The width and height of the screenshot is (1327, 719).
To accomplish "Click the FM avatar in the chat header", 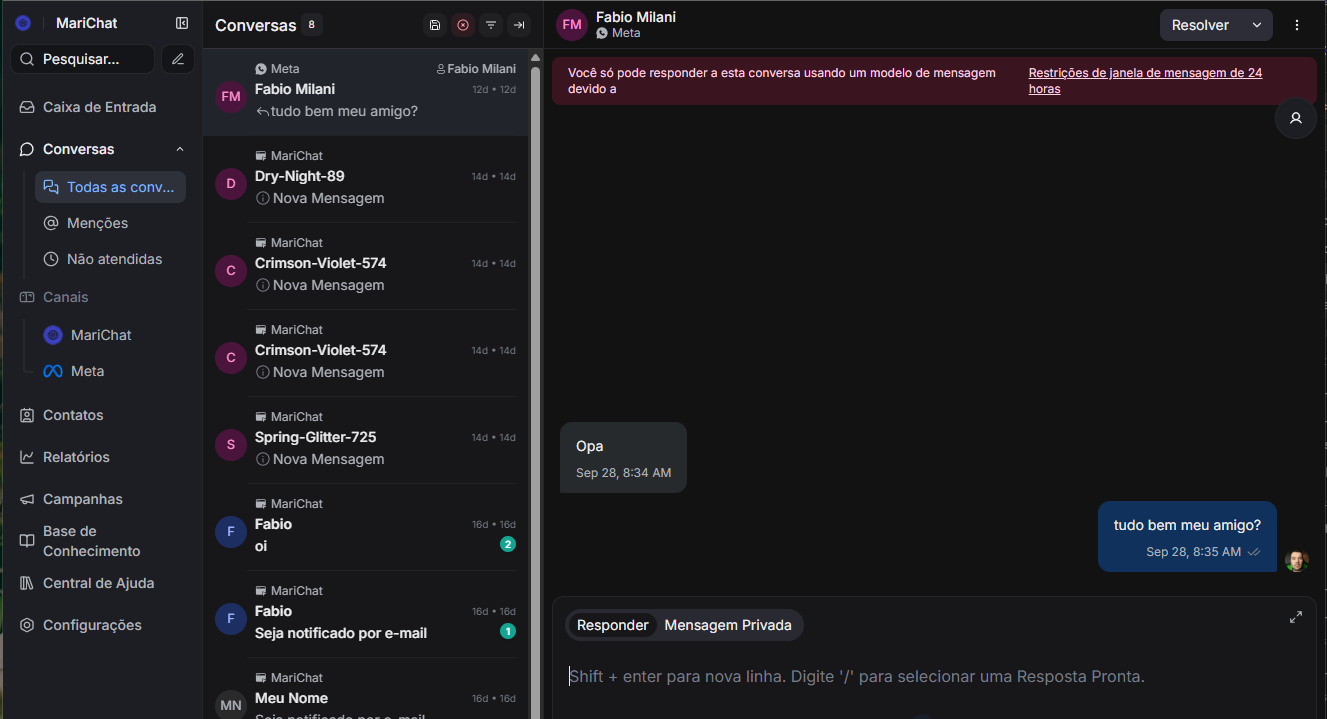I will coord(572,25).
